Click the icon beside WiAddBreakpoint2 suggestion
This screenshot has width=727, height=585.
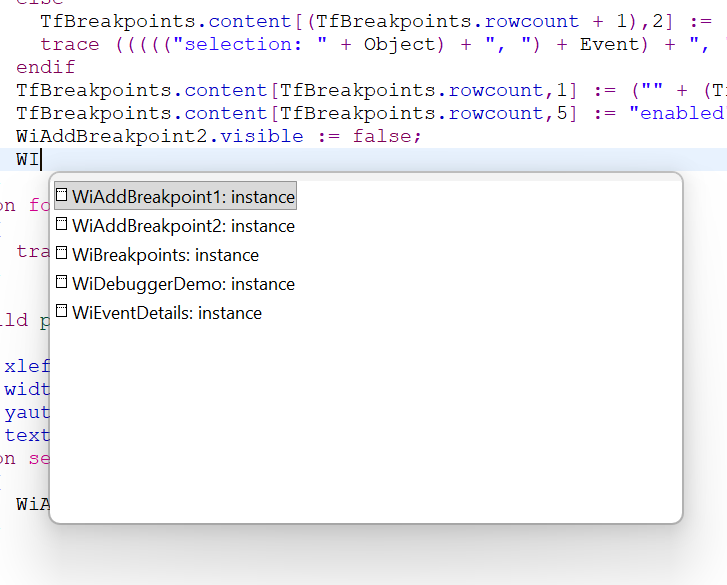[62, 225]
